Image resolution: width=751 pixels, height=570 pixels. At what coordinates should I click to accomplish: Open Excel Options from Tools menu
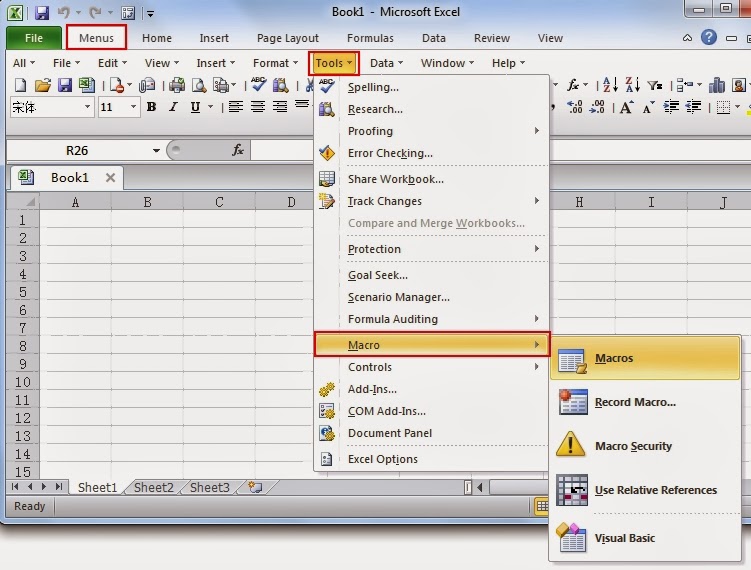[431, 459]
